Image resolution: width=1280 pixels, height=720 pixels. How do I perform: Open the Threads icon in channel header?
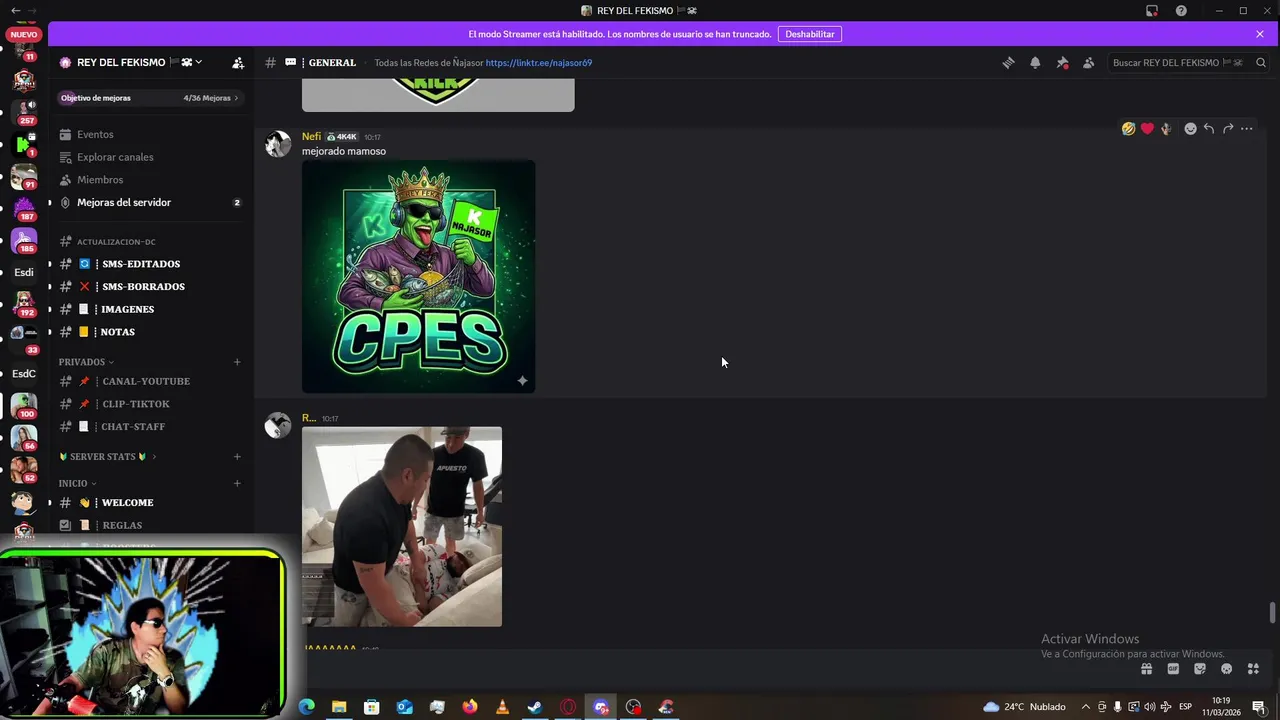pyautogui.click(x=1009, y=62)
